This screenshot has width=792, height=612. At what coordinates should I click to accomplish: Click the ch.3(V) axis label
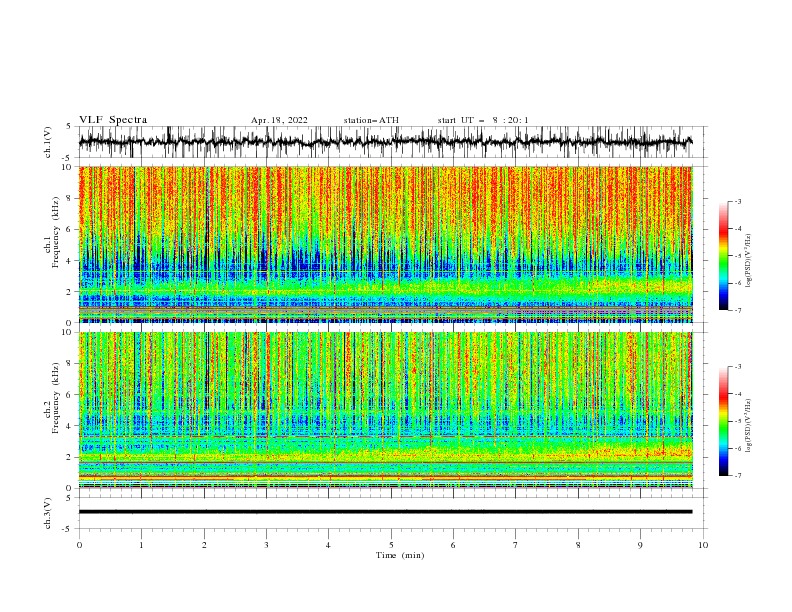click(48, 513)
